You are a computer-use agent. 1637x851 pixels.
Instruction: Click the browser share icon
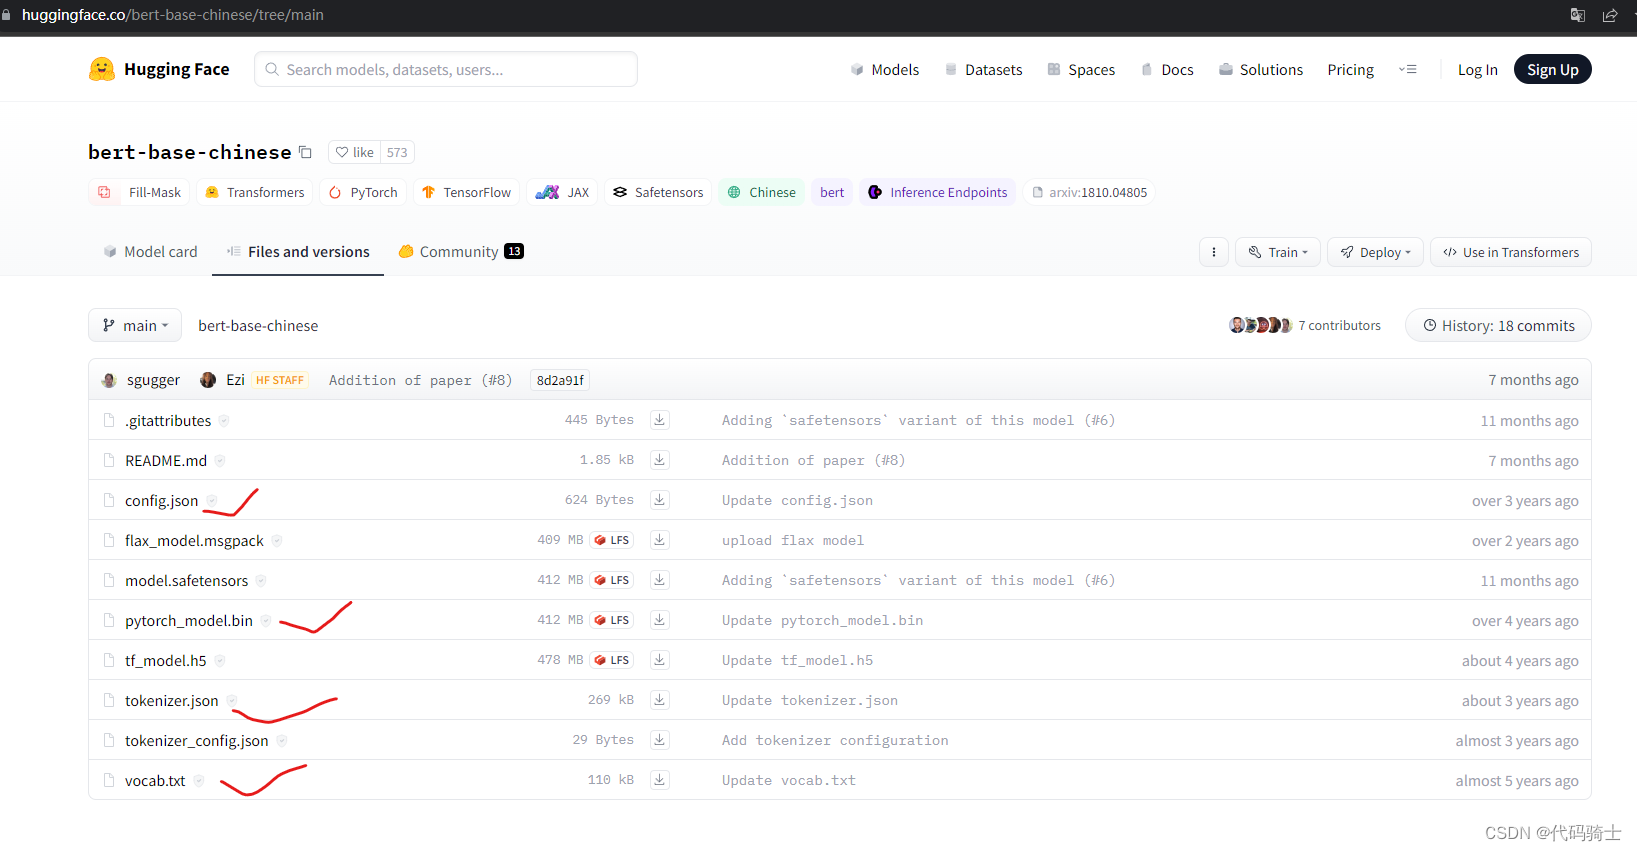pyautogui.click(x=1610, y=15)
